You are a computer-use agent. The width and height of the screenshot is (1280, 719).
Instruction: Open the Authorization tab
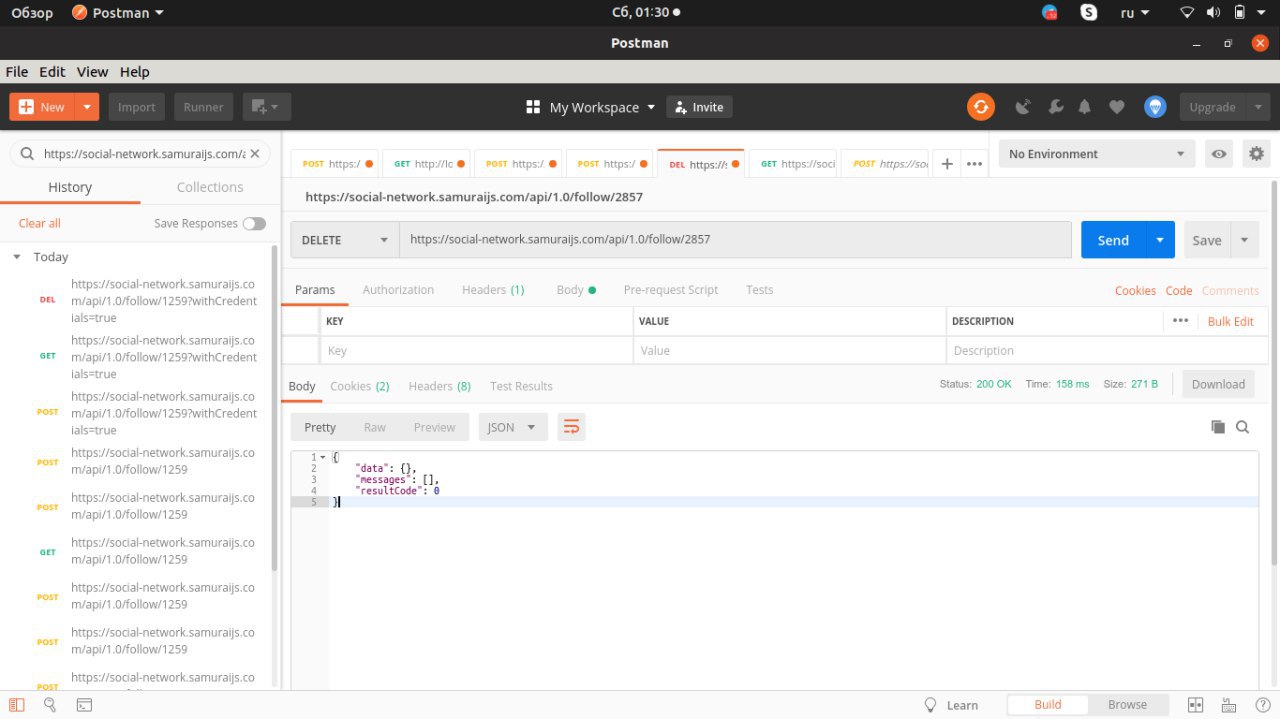[398, 290]
